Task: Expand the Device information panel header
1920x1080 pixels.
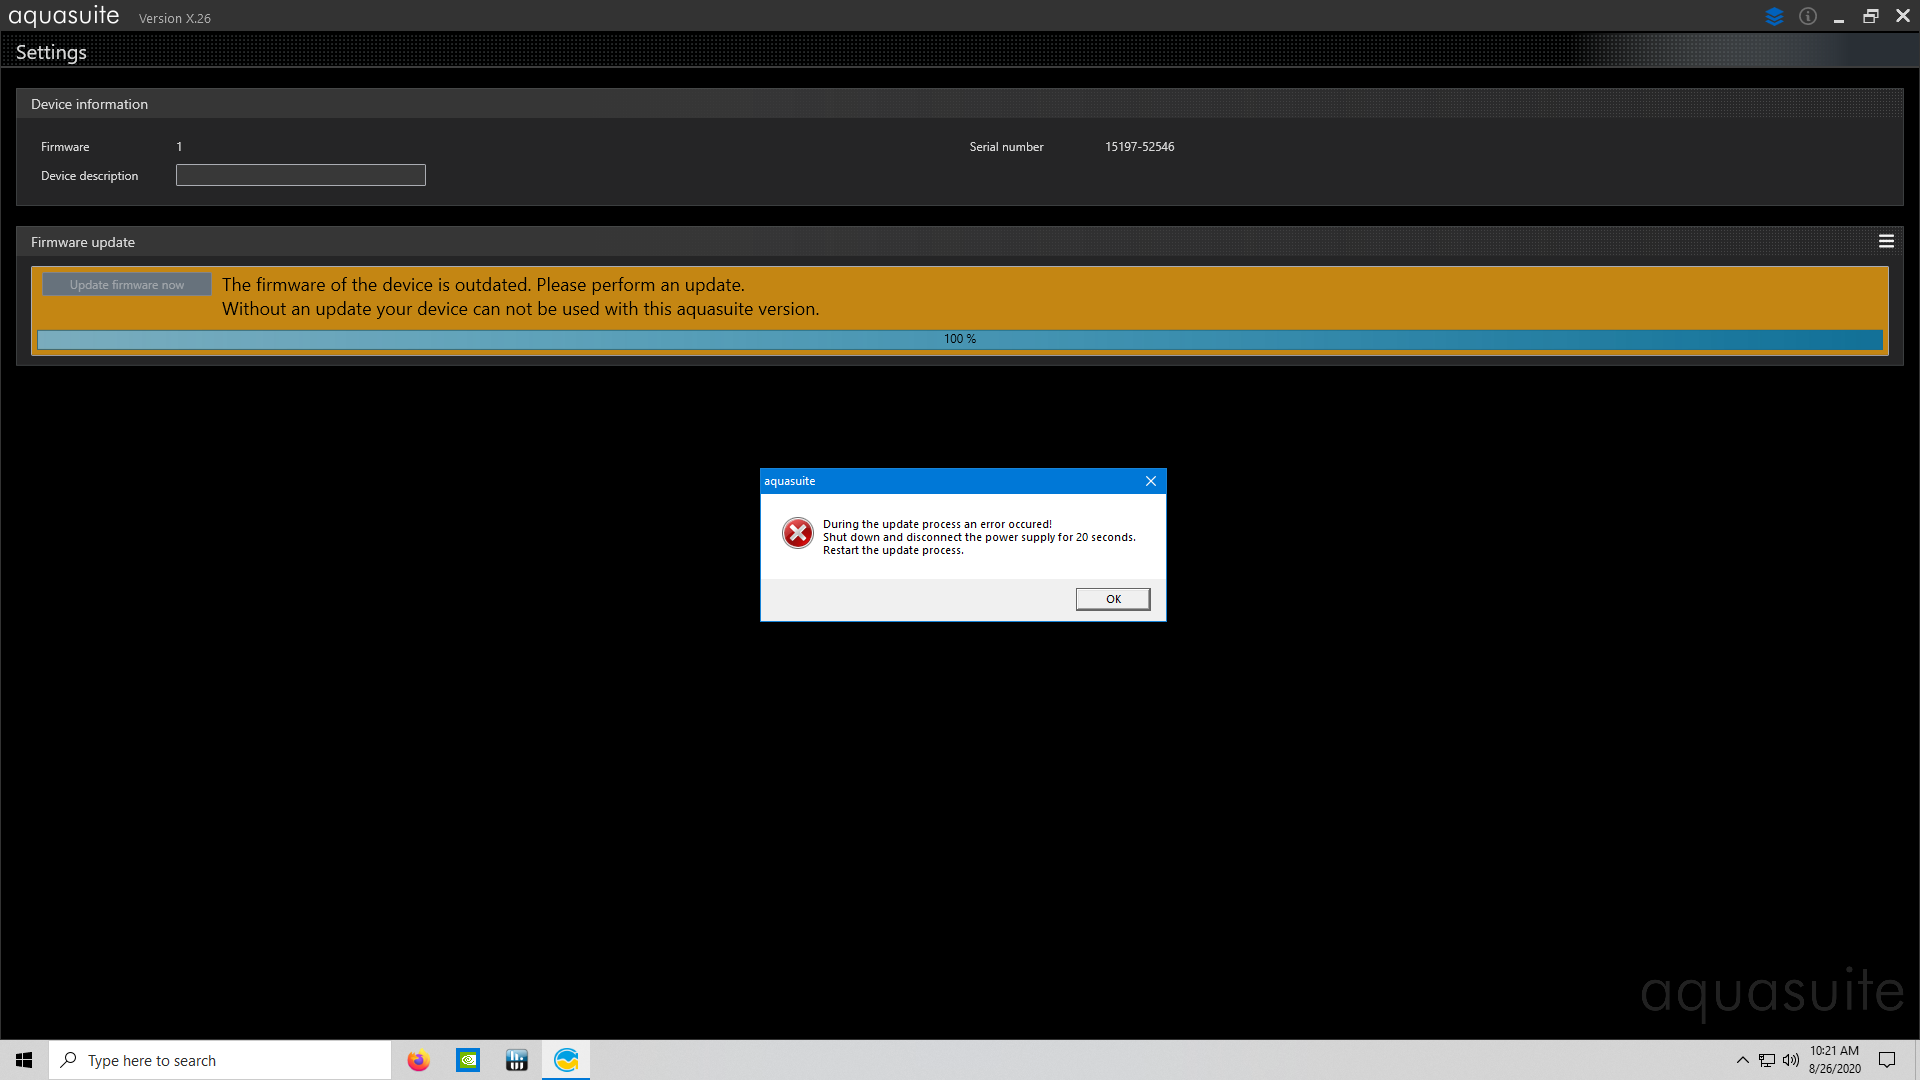Action: pos(89,104)
